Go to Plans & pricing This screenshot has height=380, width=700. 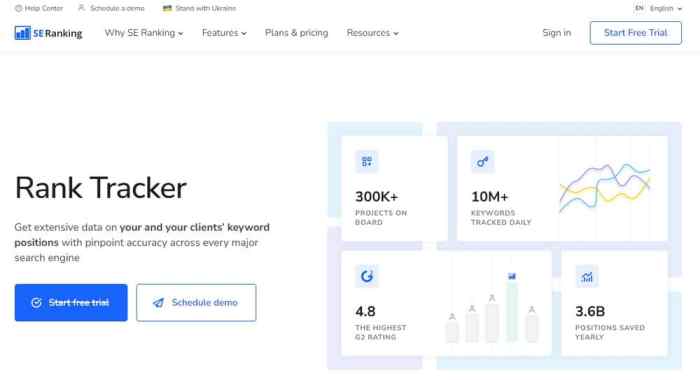pos(296,33)
